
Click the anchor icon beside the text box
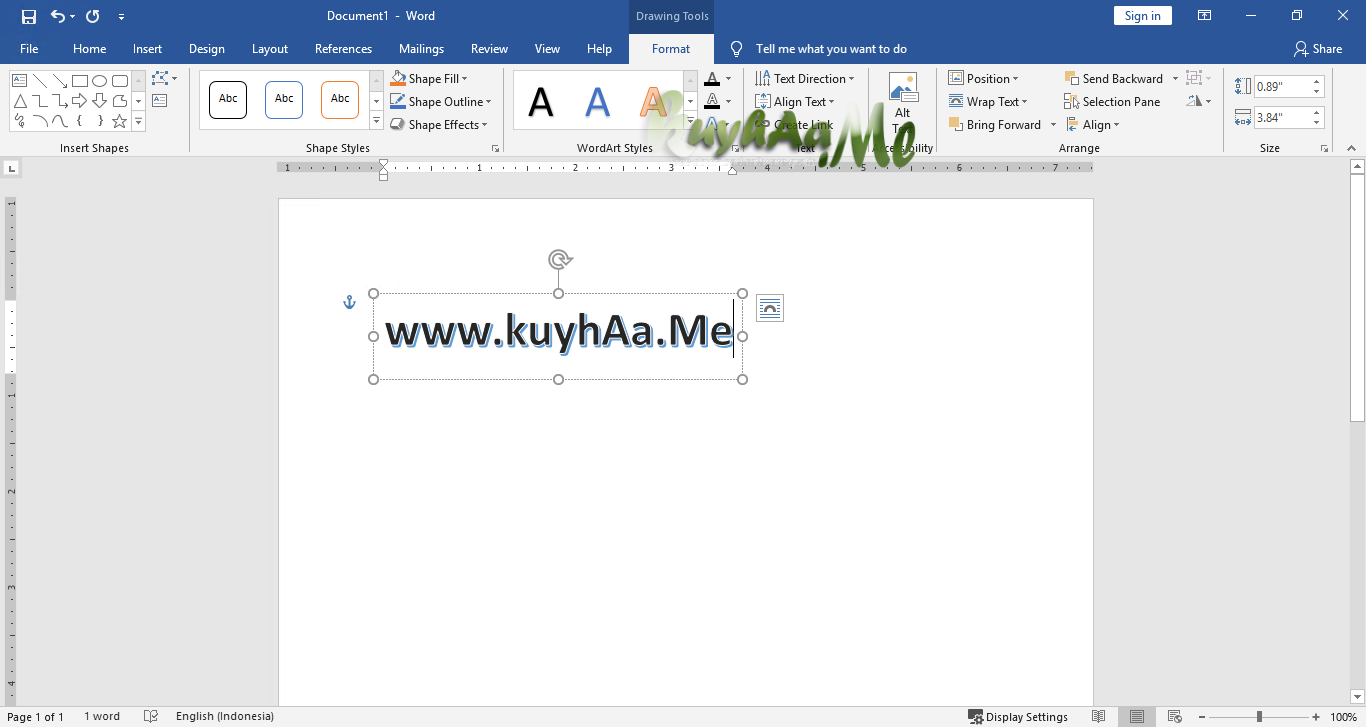[x=349, y=300]
